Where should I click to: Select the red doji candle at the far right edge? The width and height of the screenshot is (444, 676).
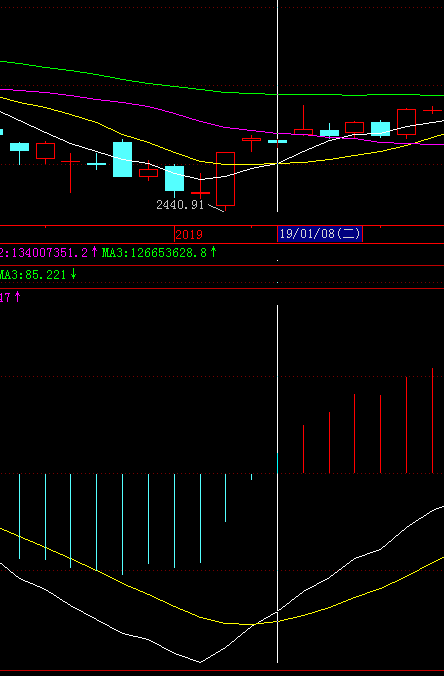tap(432, 111)
